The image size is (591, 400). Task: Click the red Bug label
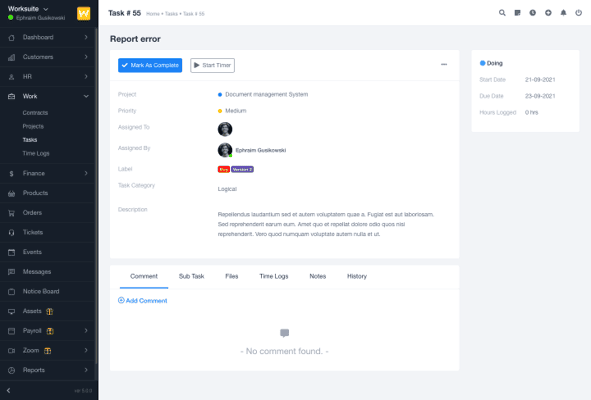pyautogui.click(x=224, y=169)
